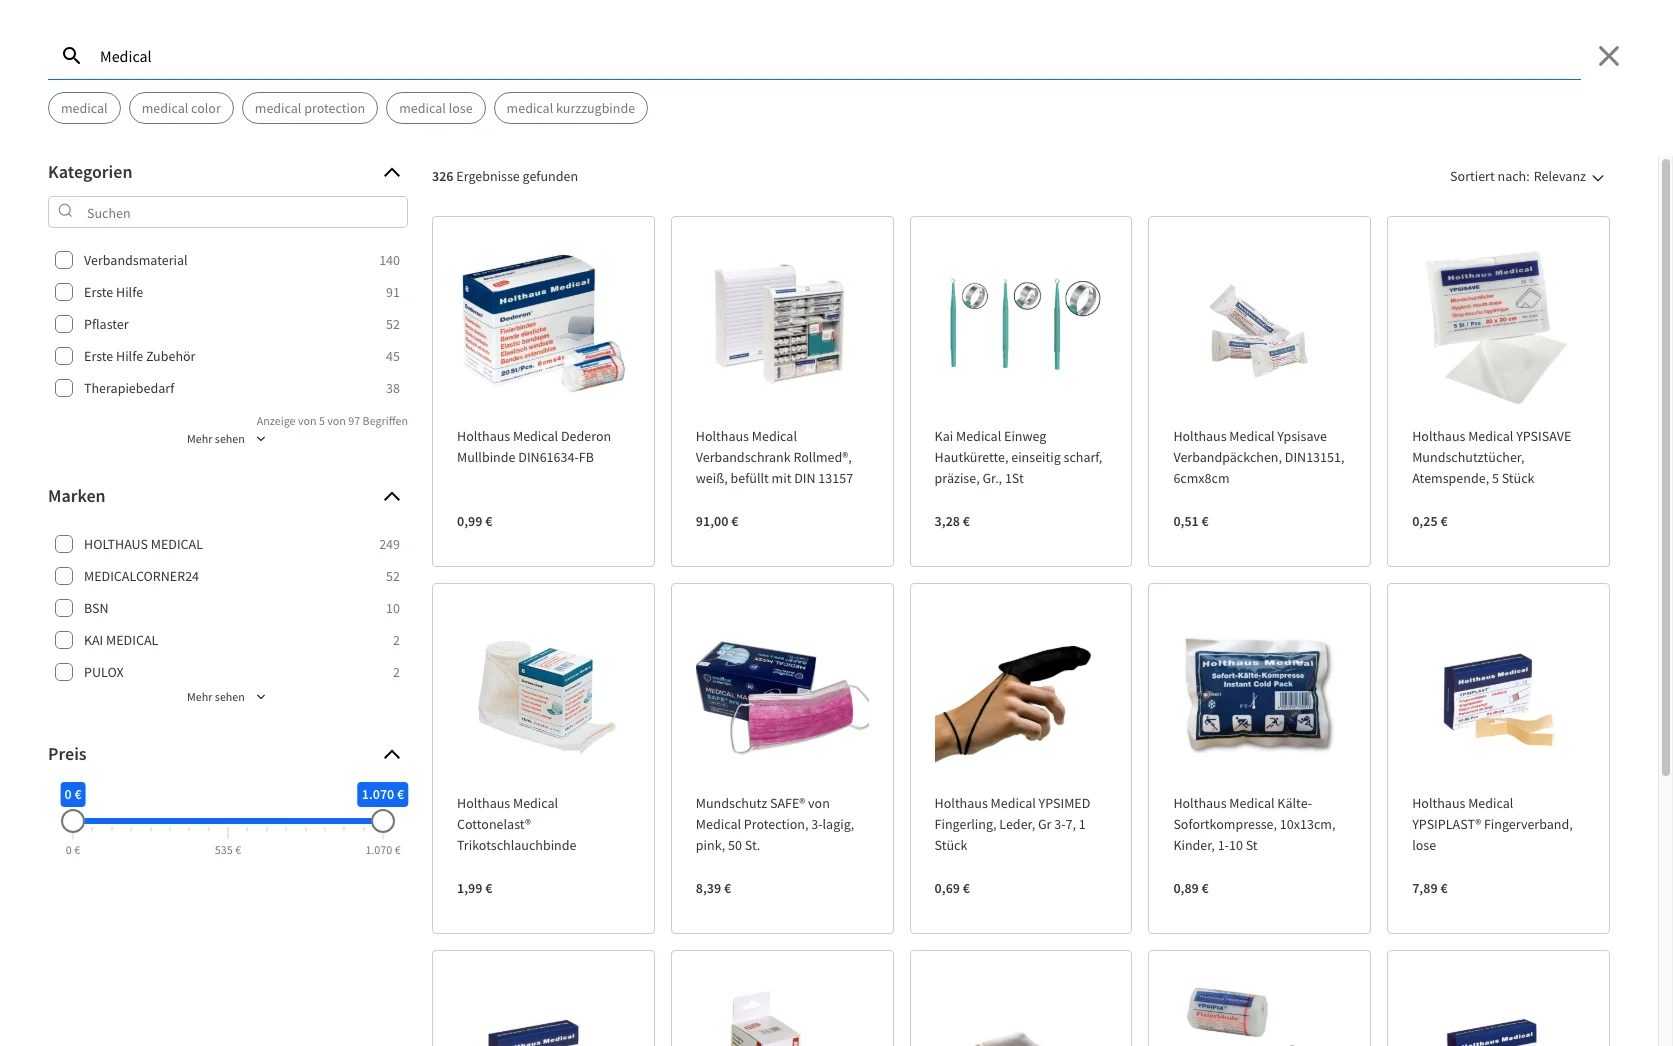Screen dimensions: 1673x1046
Task: Open Mundschutz SAFE von Medical Protection title
Action: (x=775, y=825)
